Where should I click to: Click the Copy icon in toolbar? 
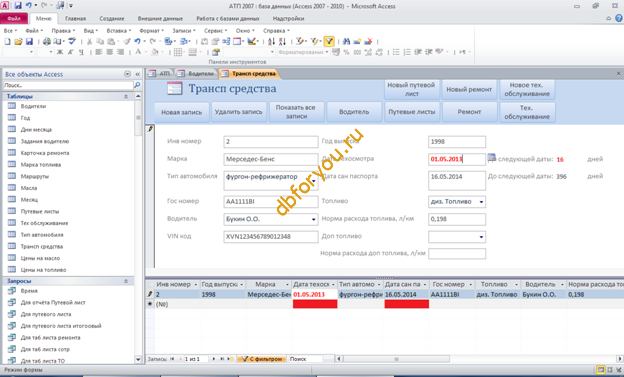[x=100, y=41]
